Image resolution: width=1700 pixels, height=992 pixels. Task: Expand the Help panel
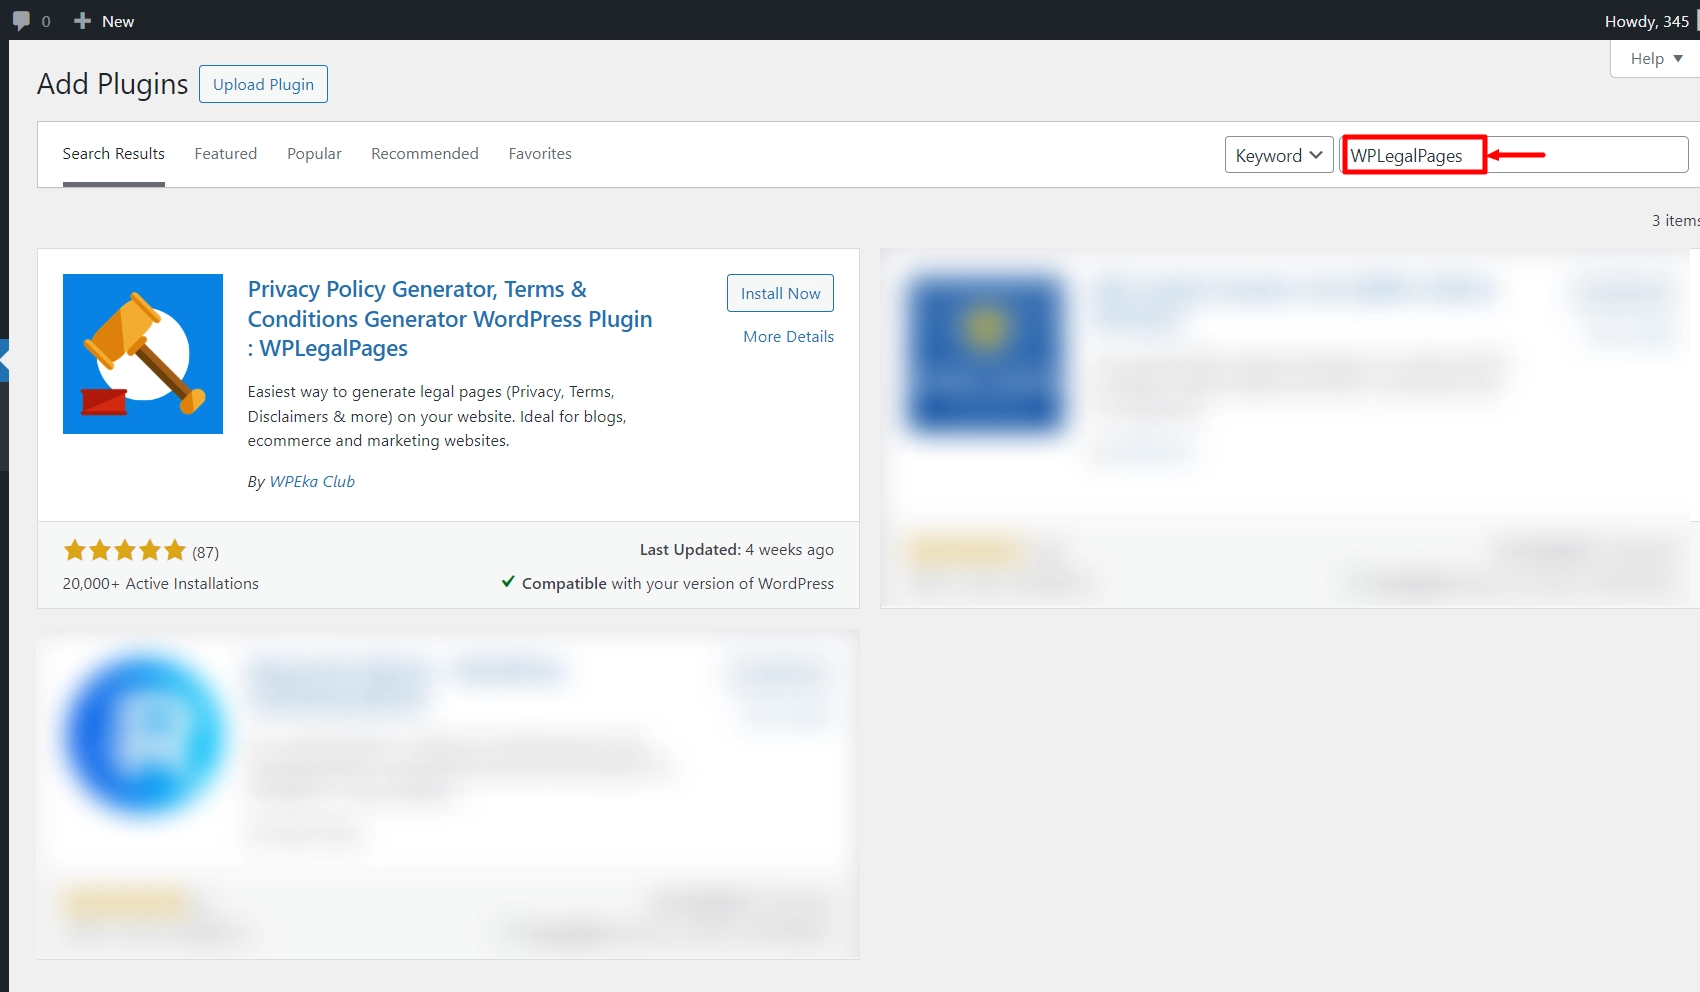1652,58
